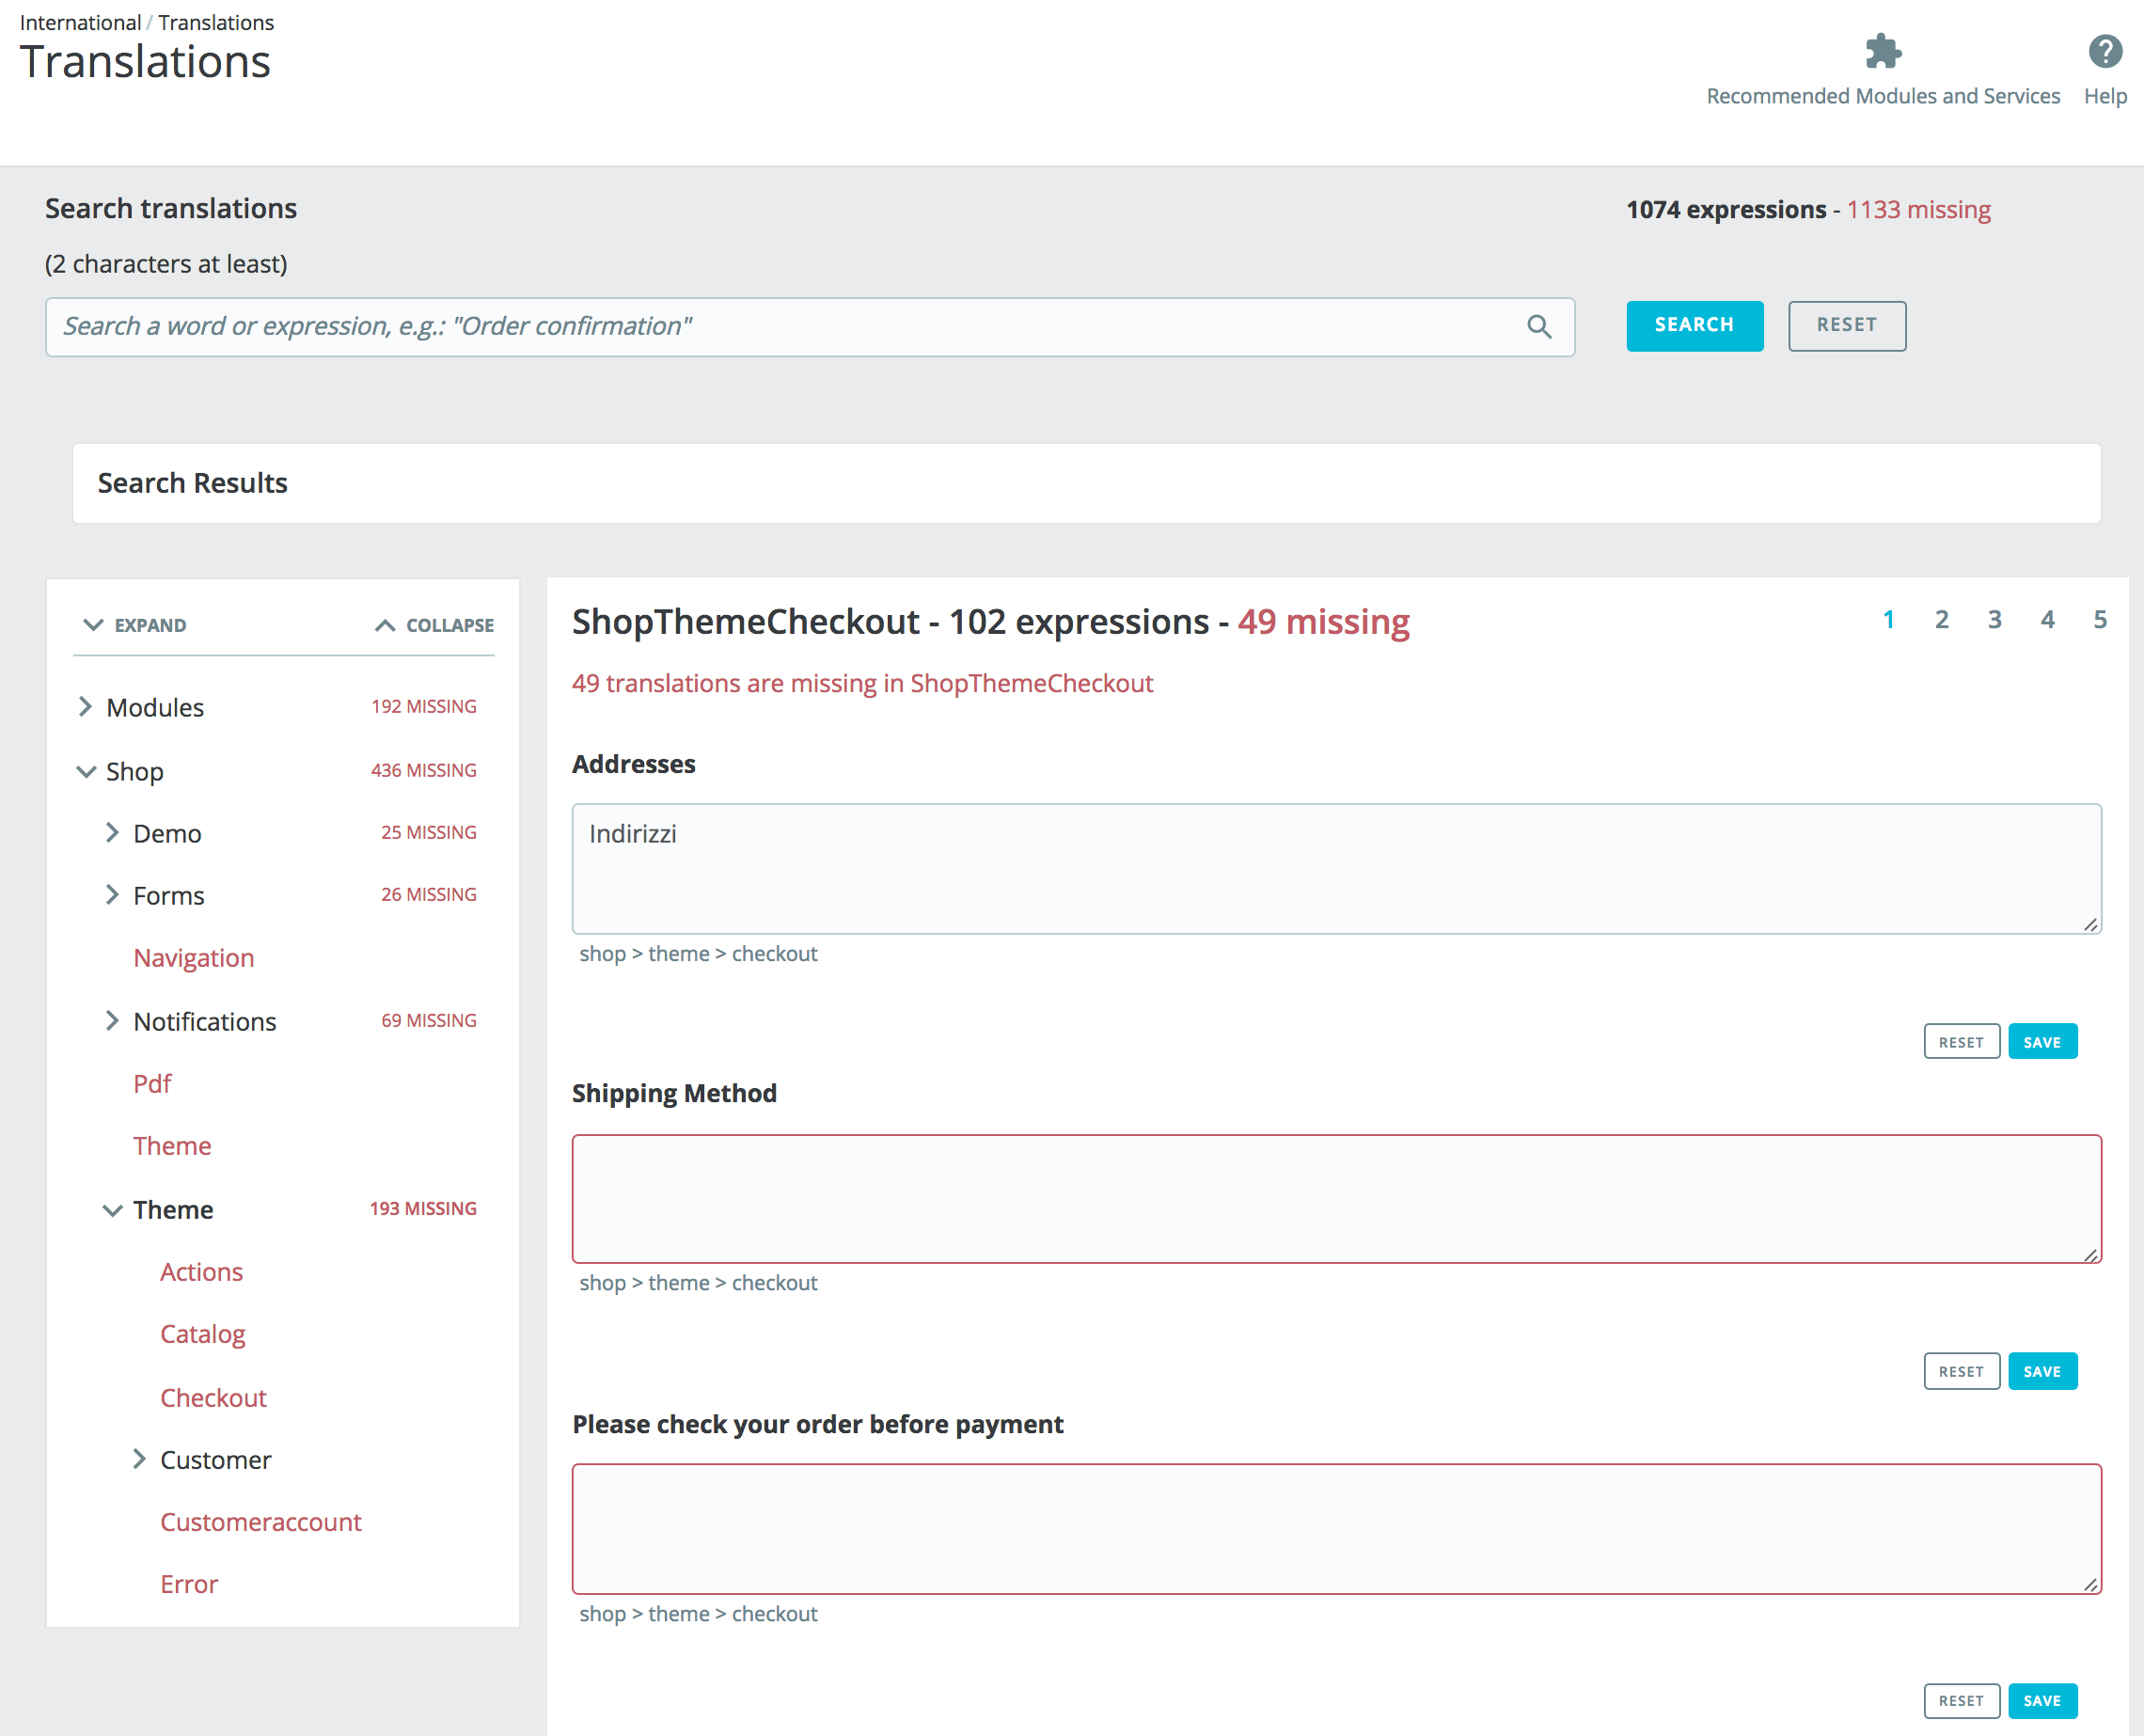Click the RESET button for Addresses
2144x1736 pixels.
point(1960,1042)
